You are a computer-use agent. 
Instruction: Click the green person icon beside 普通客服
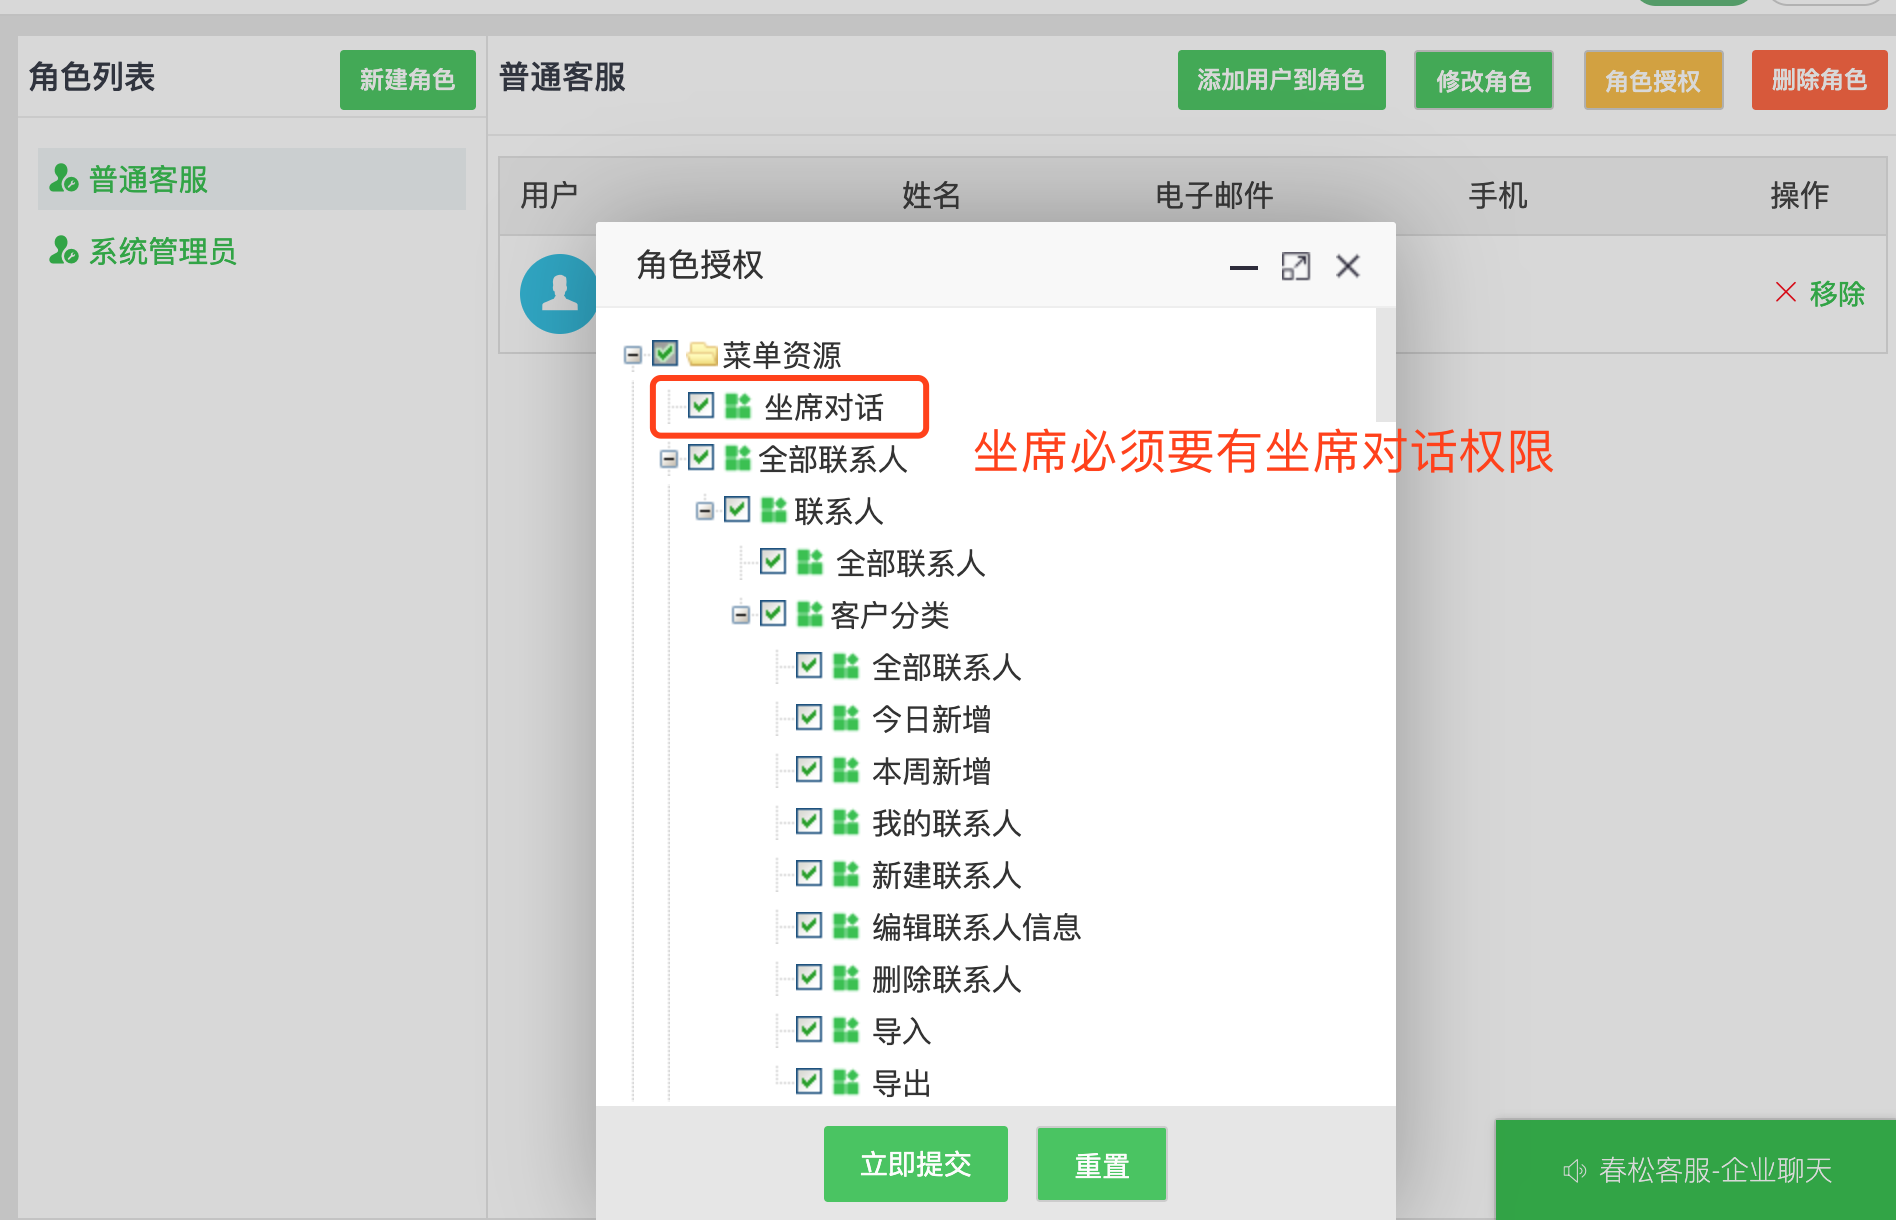coord(65,179)
